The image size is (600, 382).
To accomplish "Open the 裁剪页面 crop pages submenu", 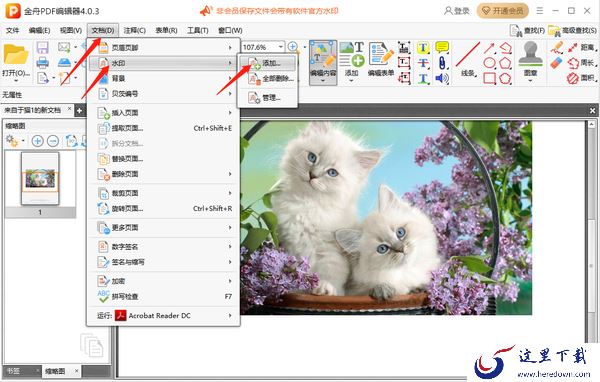I will pos(164,193).
